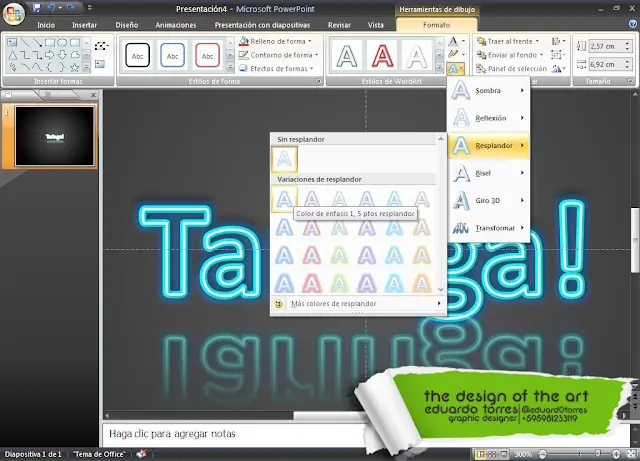Open the Animaciones ribbon tab

click(176, 24)
